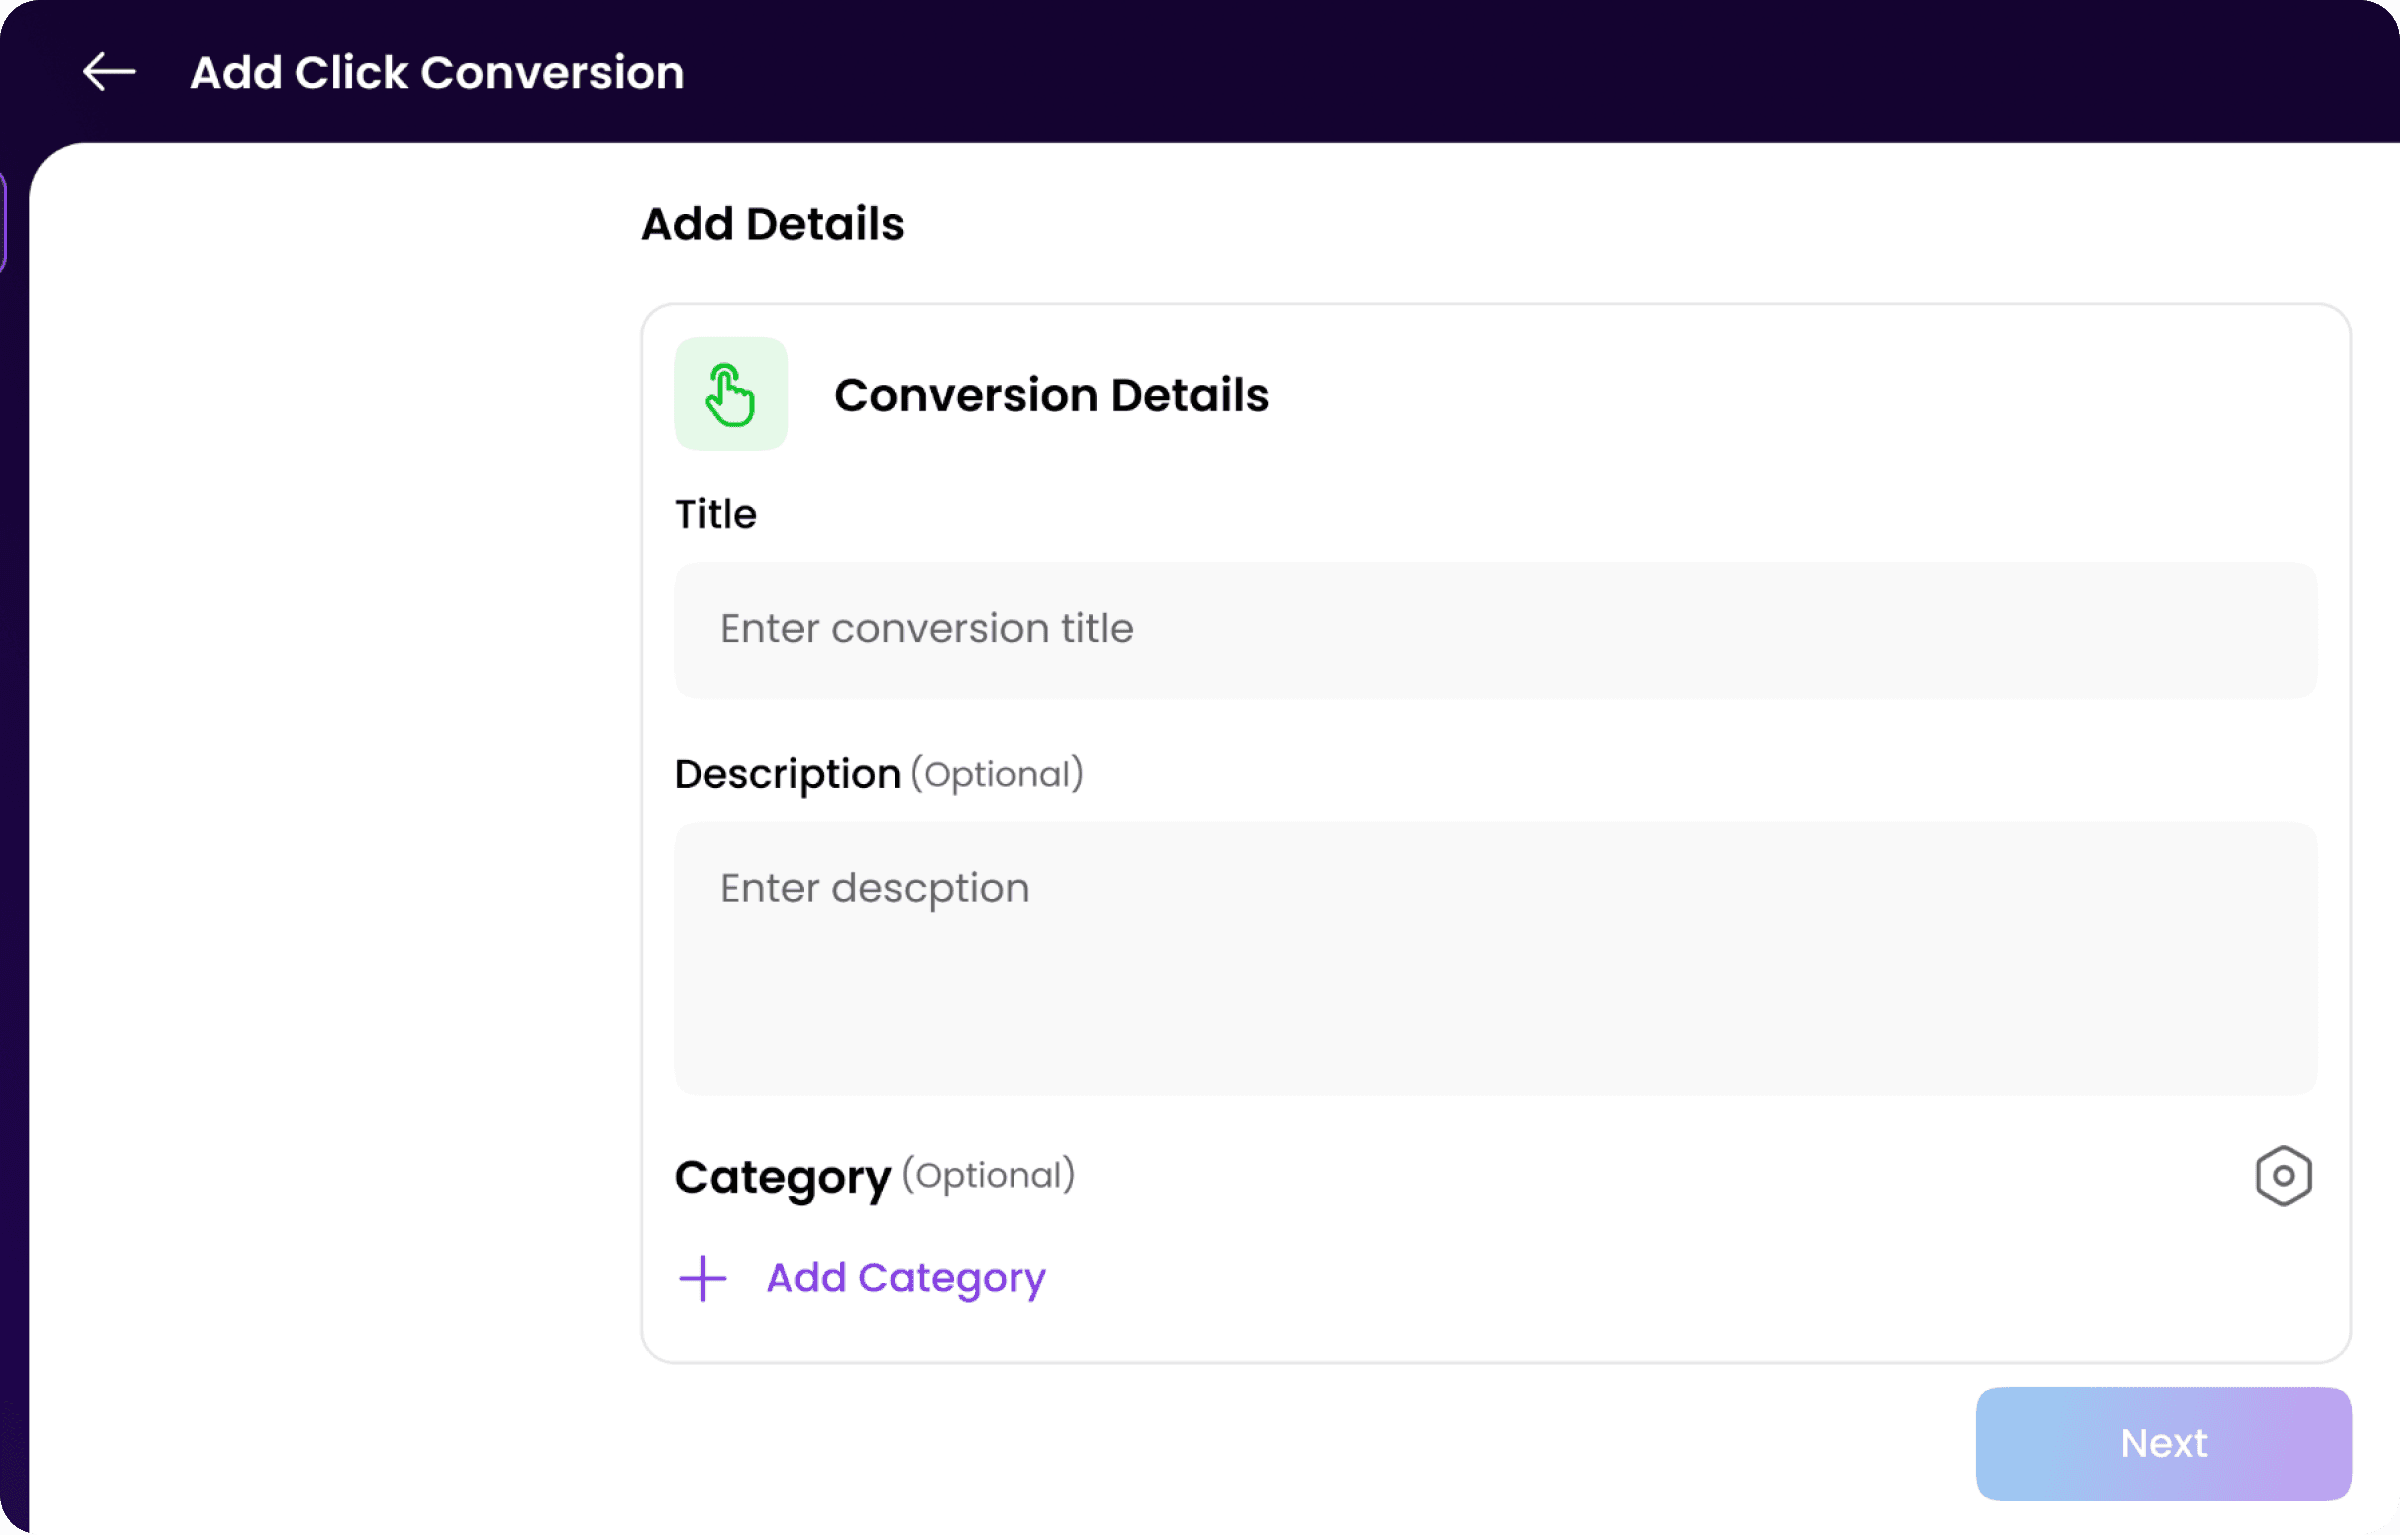Image resolution: width=2400 pixels, height=1535 pixels.
Task: Click the Add Category link text
Action: click(x=905, y=1278)
